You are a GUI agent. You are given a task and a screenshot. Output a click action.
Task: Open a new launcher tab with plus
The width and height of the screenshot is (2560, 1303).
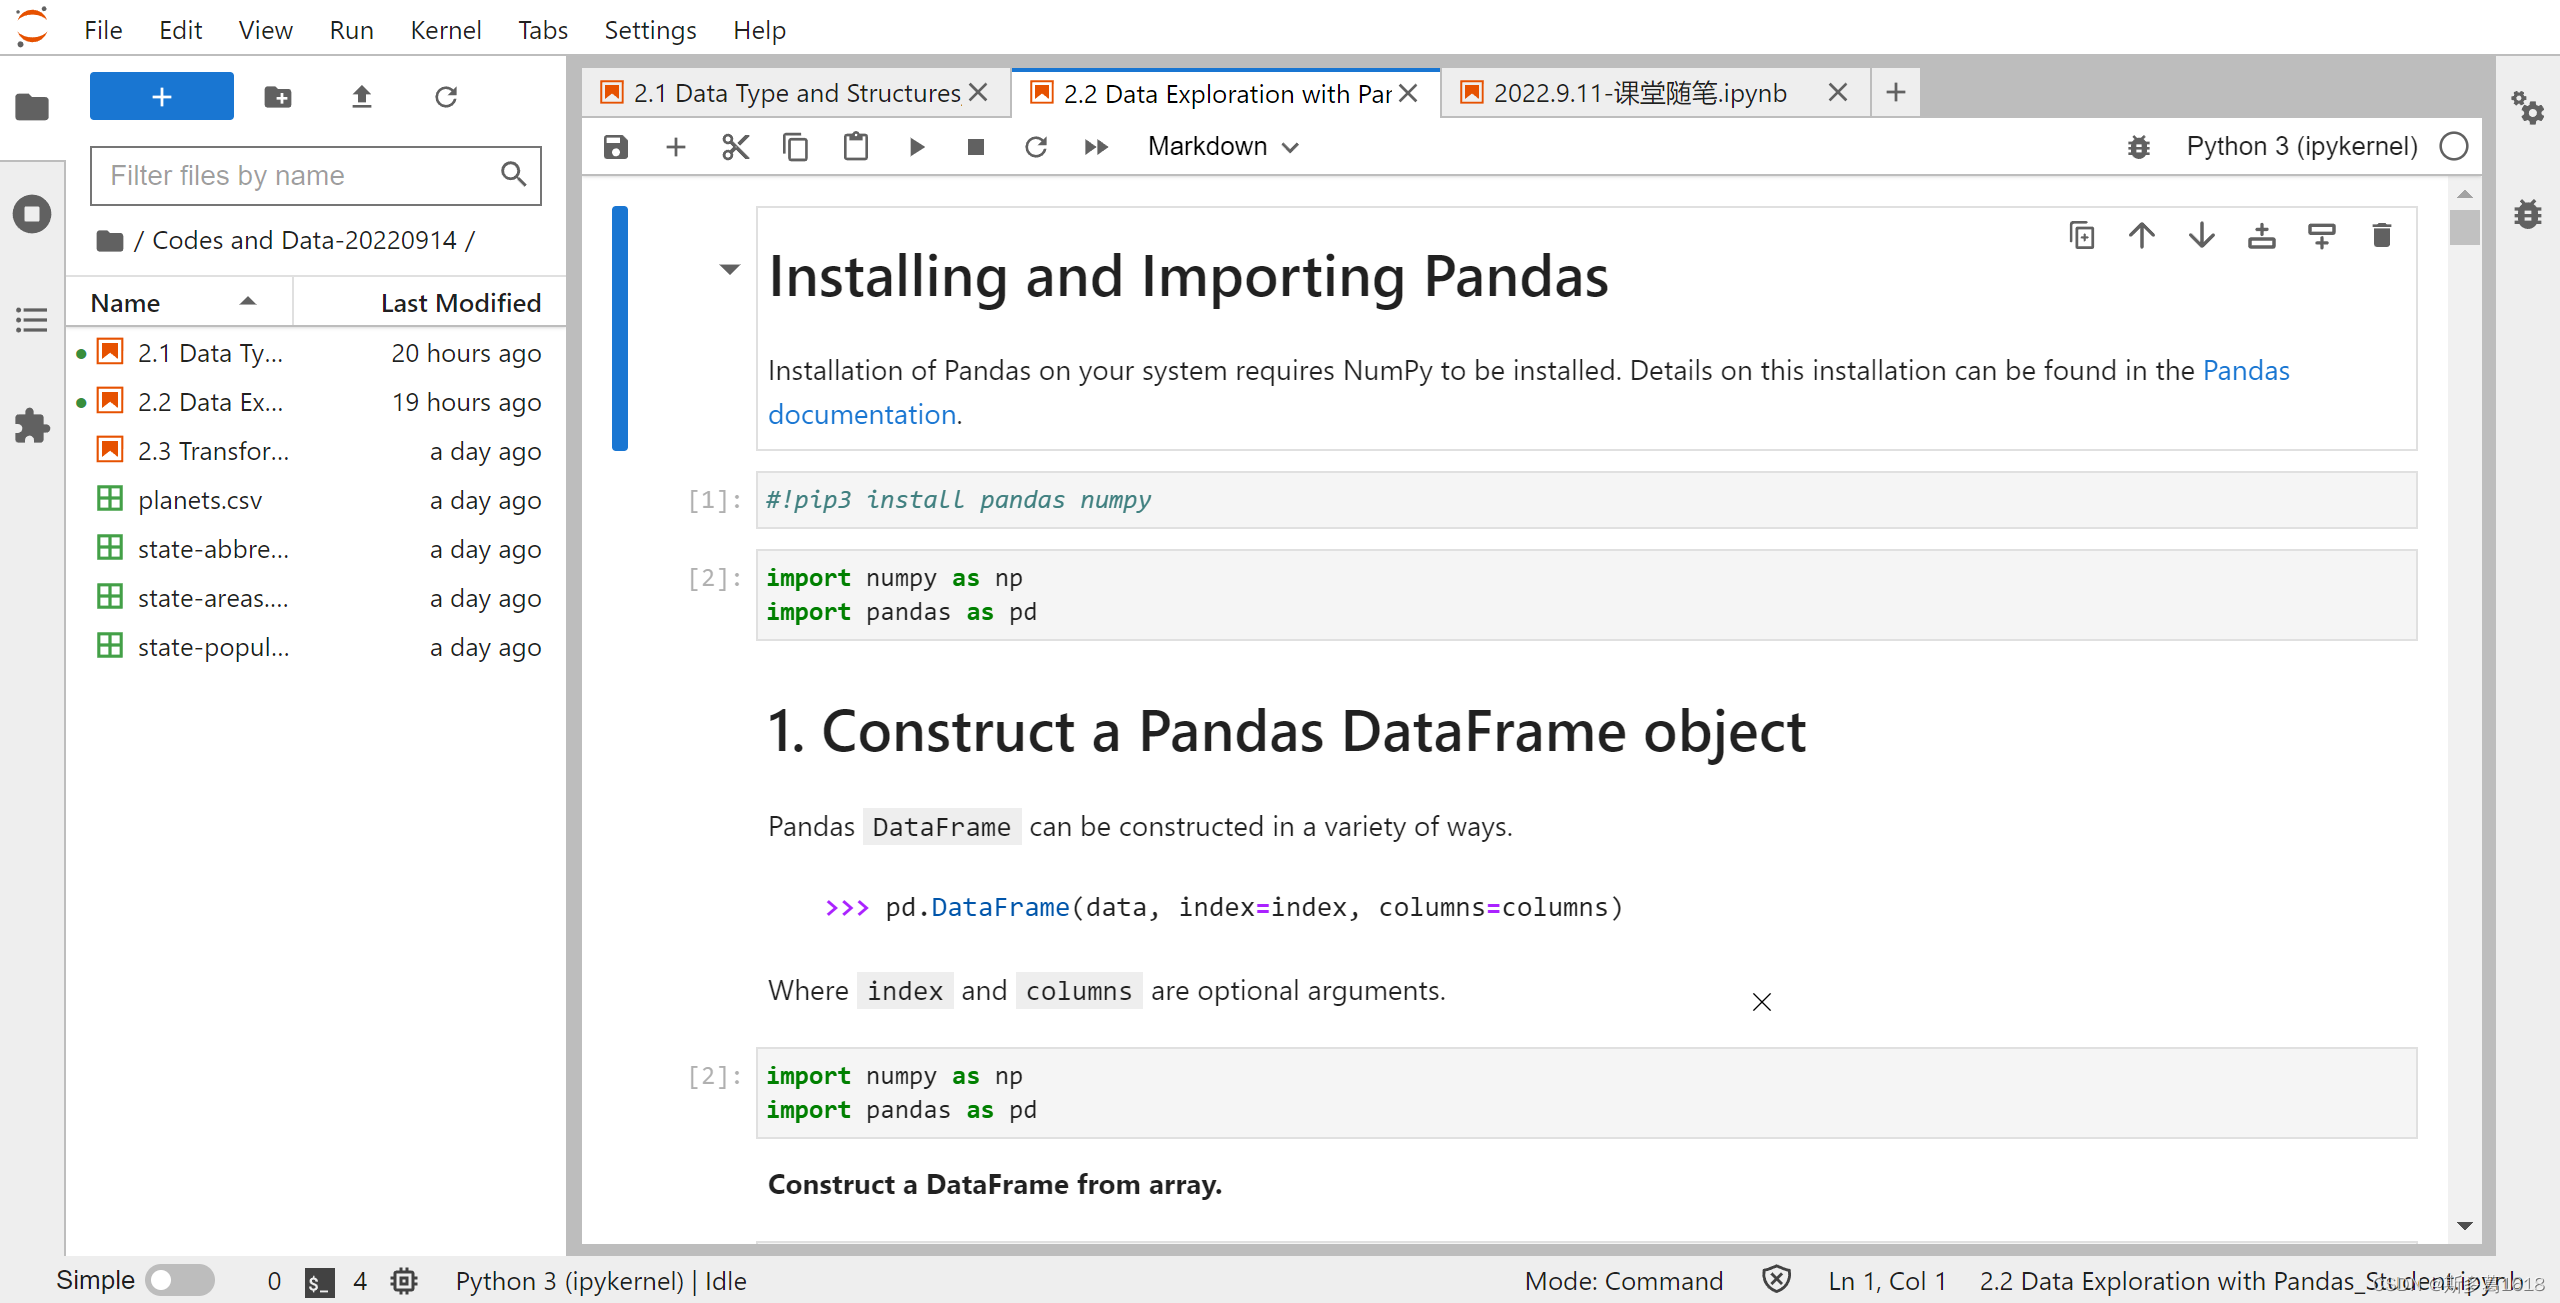click(1895, 93)
